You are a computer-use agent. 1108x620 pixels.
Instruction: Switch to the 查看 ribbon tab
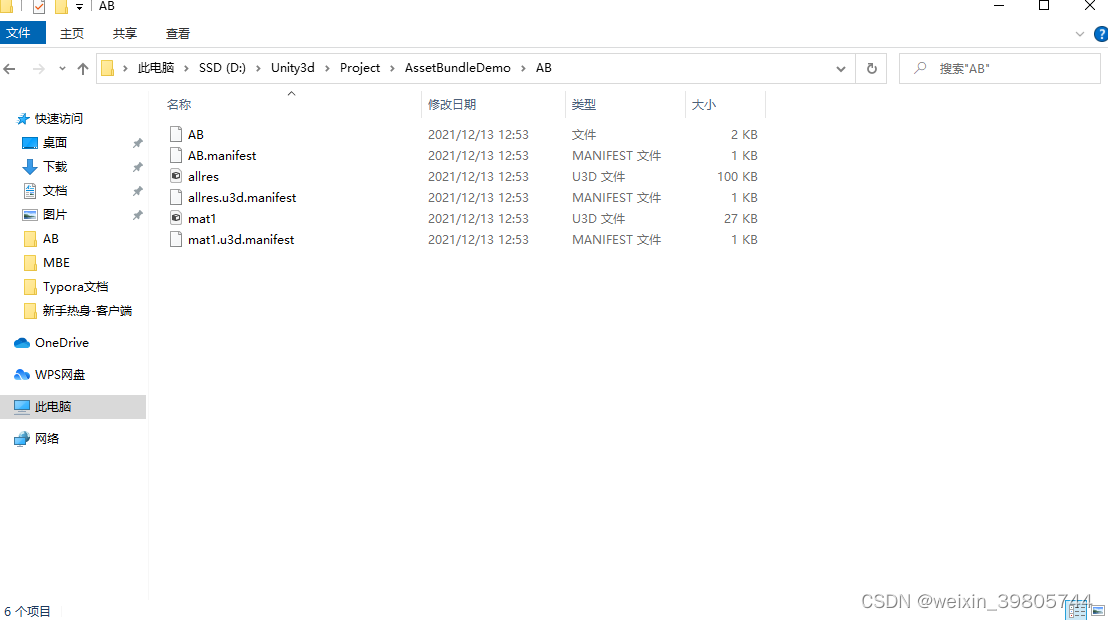coord(178,33)
